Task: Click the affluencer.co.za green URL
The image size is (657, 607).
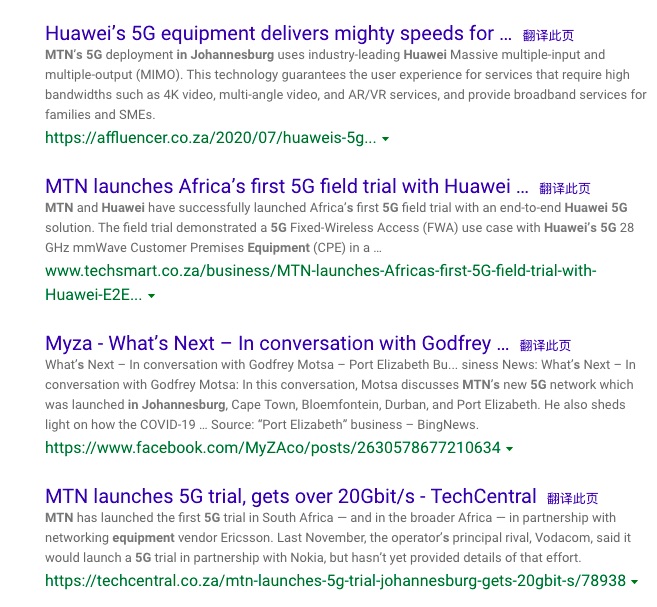Action: 211,138
